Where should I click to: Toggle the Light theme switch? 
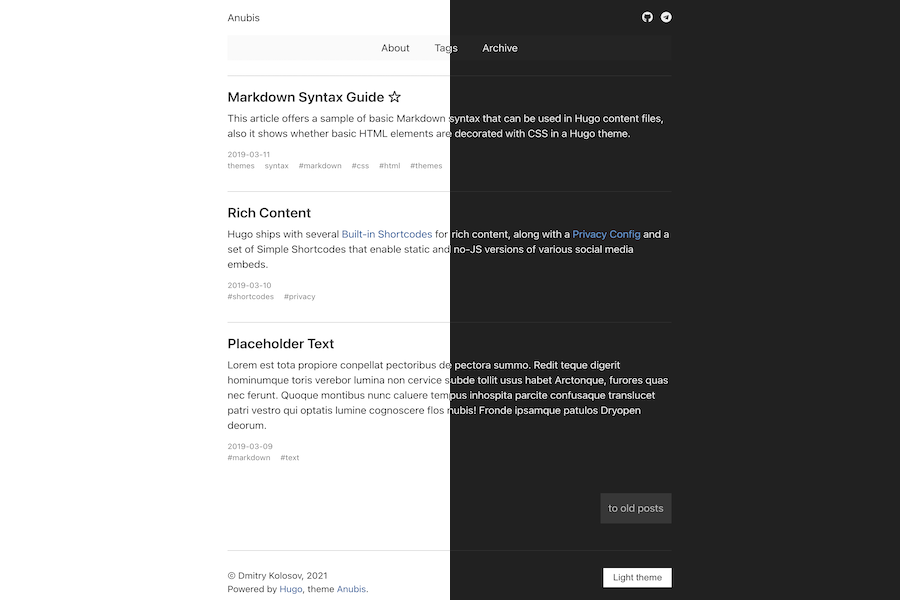click(637, 577)
